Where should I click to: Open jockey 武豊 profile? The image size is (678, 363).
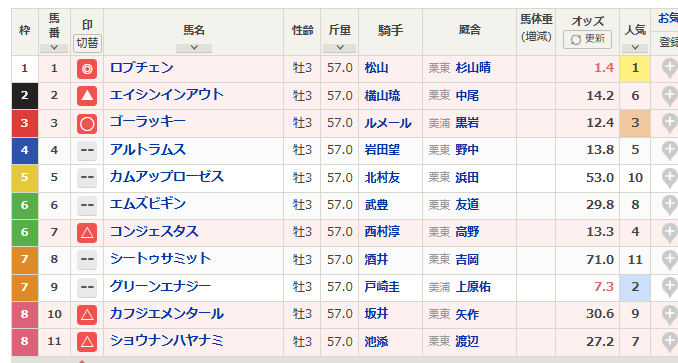click(376, 205)
